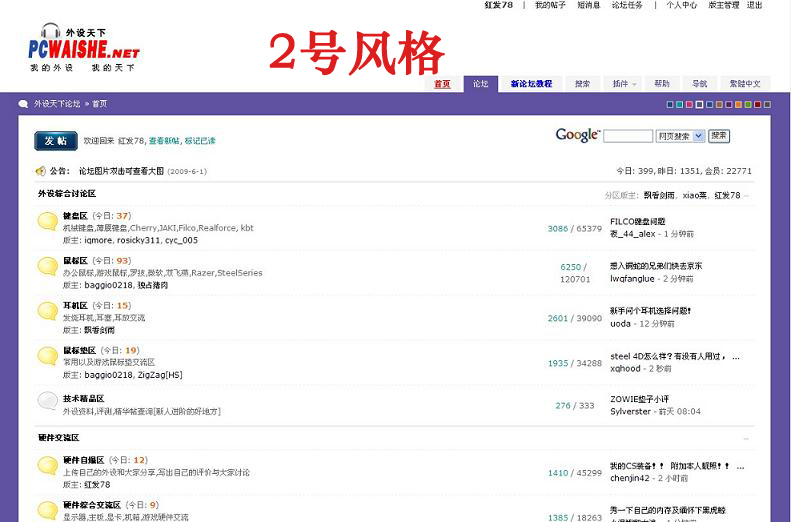Click the gray 技术精品区 bubble icon
This screenshot has width=791, height=522.
coord(47,401)
